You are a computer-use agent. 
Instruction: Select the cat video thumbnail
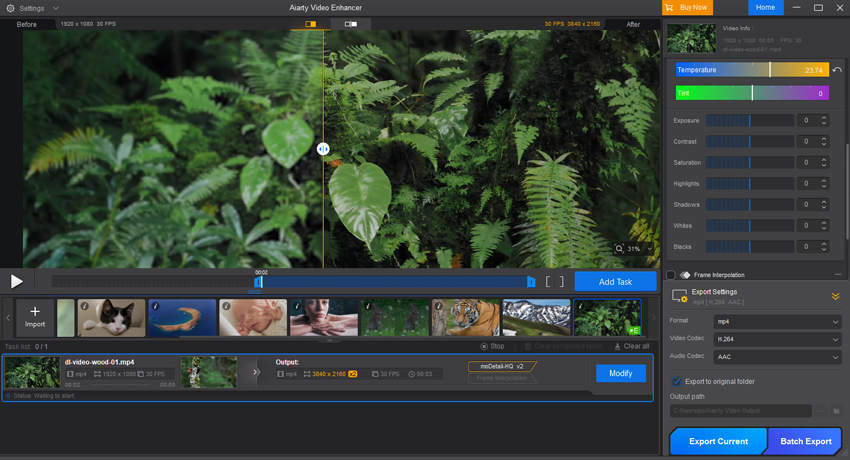[111, 318]
